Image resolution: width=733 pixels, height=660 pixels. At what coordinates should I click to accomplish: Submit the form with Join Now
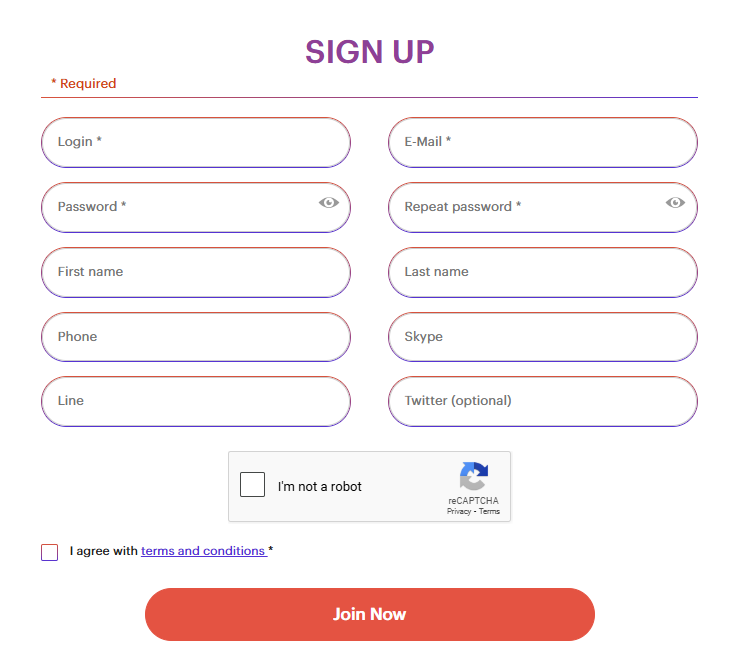(370, 614)
